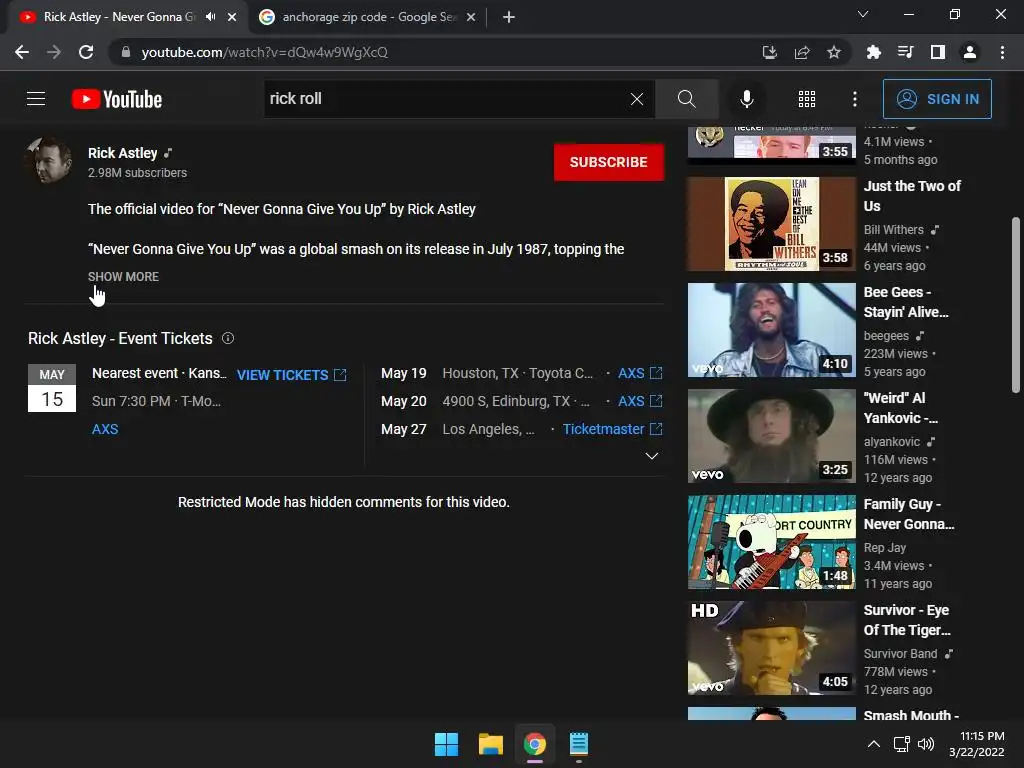Open Survivor Eye Of The Tiger thumbnail
1024x768 pixels.
pyautogui.click(x=771, y=648)
